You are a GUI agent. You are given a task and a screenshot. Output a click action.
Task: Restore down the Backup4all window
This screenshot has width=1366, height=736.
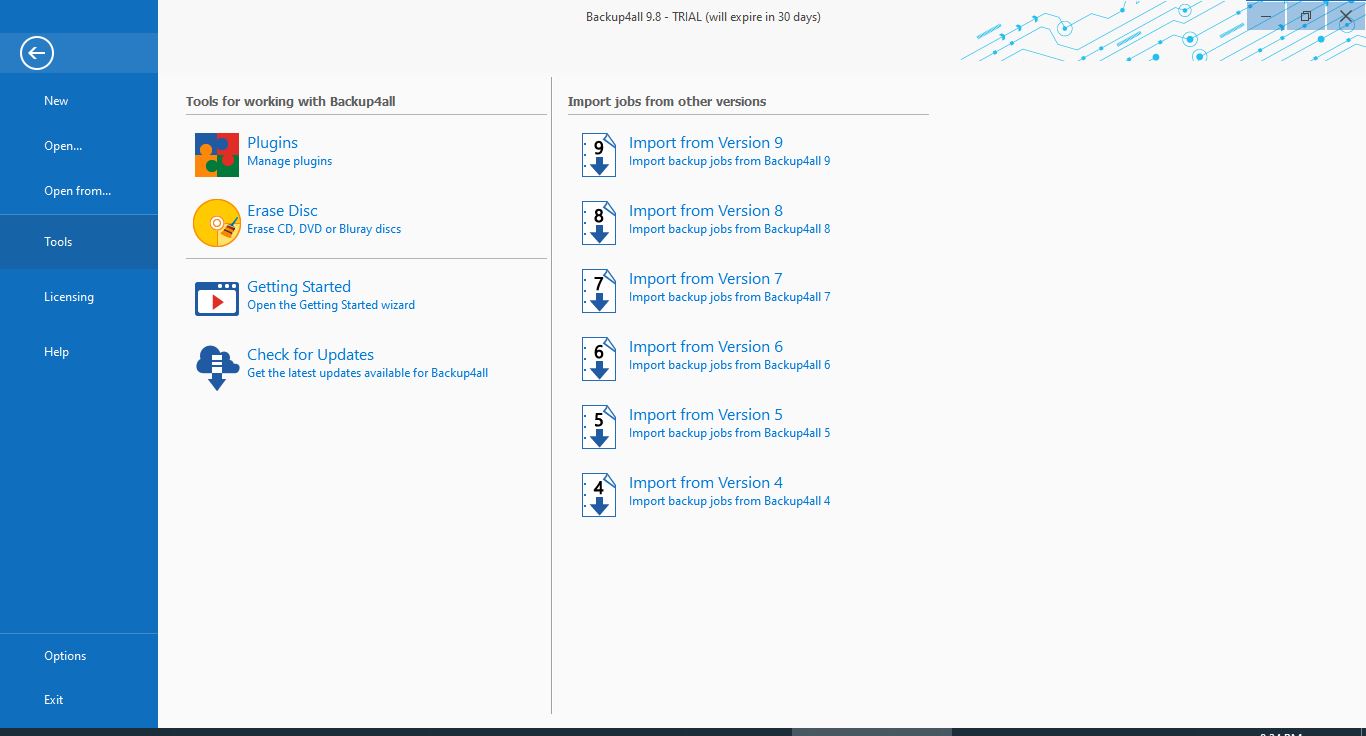pos(1306,16)
